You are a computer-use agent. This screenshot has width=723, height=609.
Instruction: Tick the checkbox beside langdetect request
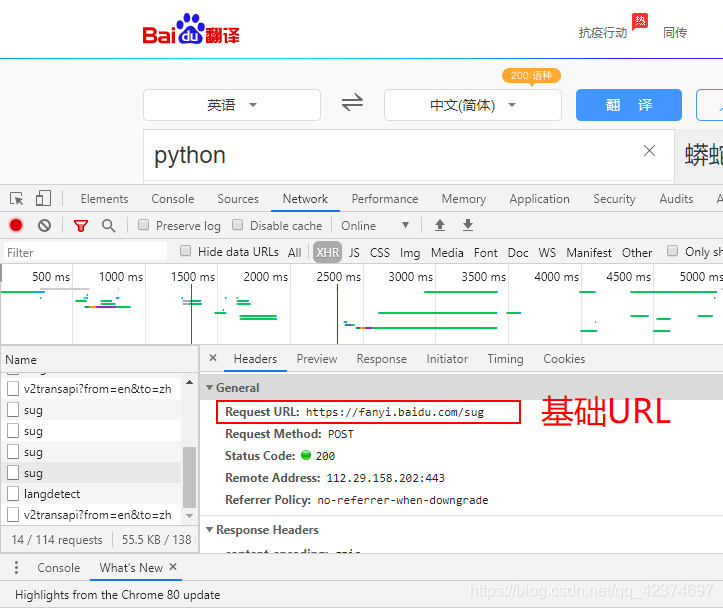[13, 493]
